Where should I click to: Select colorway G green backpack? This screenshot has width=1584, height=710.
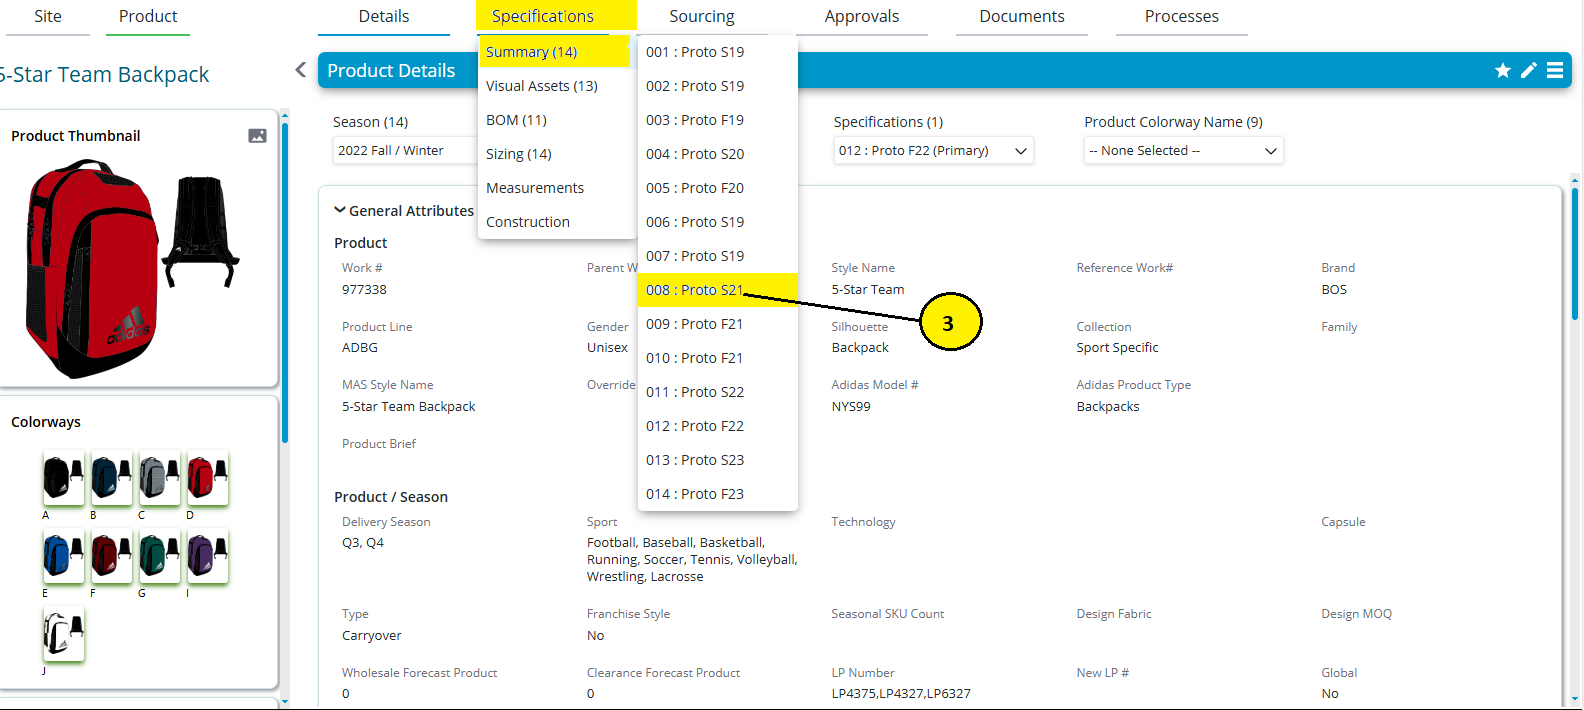pyautogui.click(x=159, y=556)
